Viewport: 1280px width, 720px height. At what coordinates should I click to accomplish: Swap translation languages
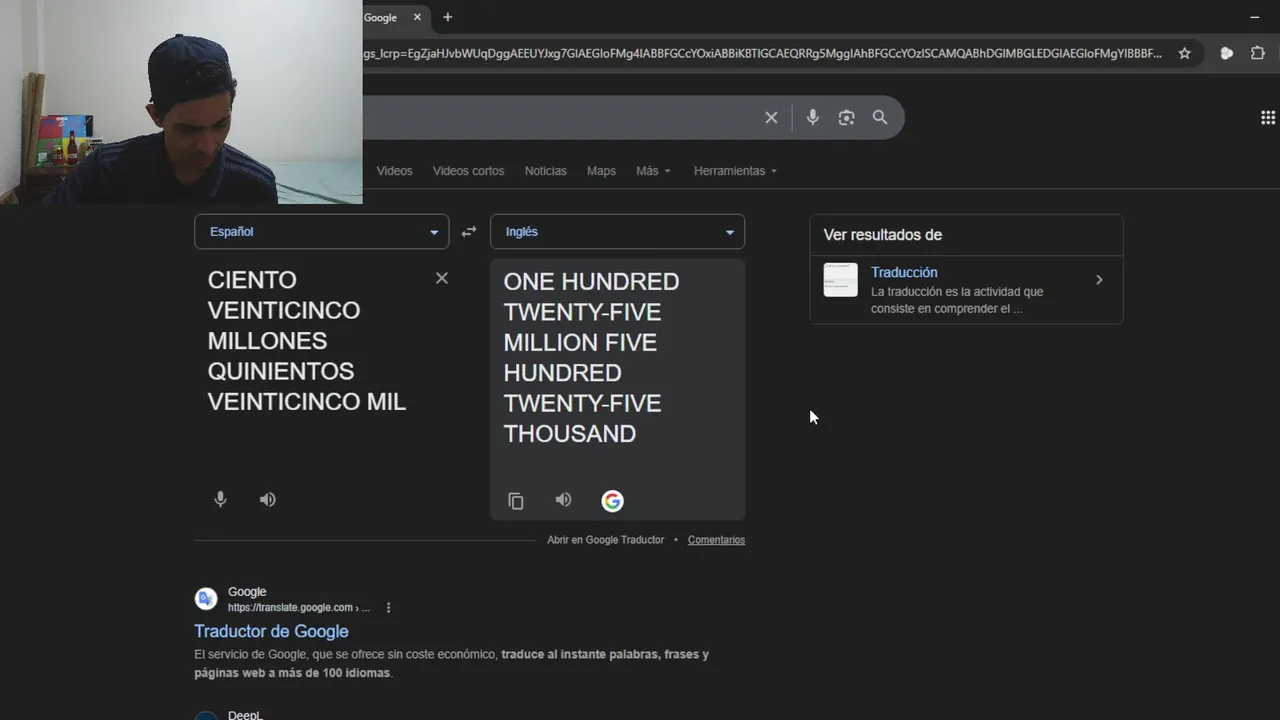click(469, 232)
